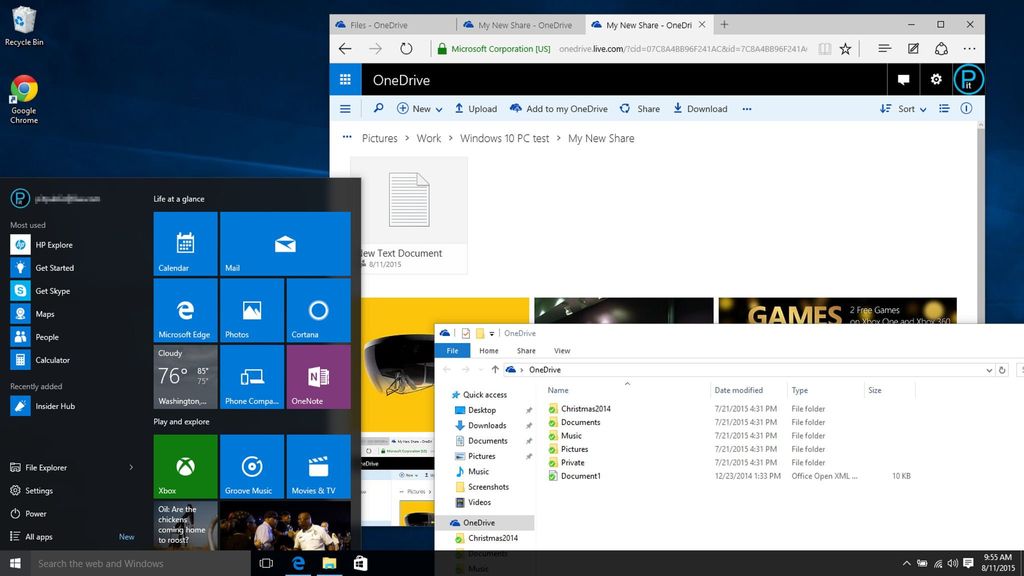This screenshot has height=576, width=1024.
Task: Expand hidden icons in the system tray
Action: pyautogui.click(x=906, y=563)
